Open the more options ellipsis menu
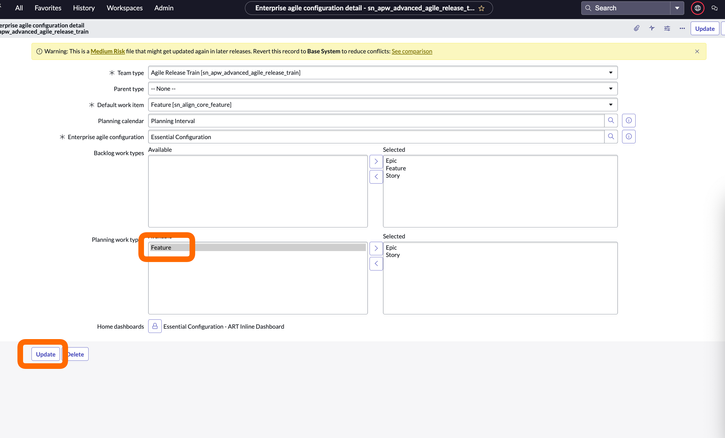Viewport: 725px width, 438px height. click(682, 28)
